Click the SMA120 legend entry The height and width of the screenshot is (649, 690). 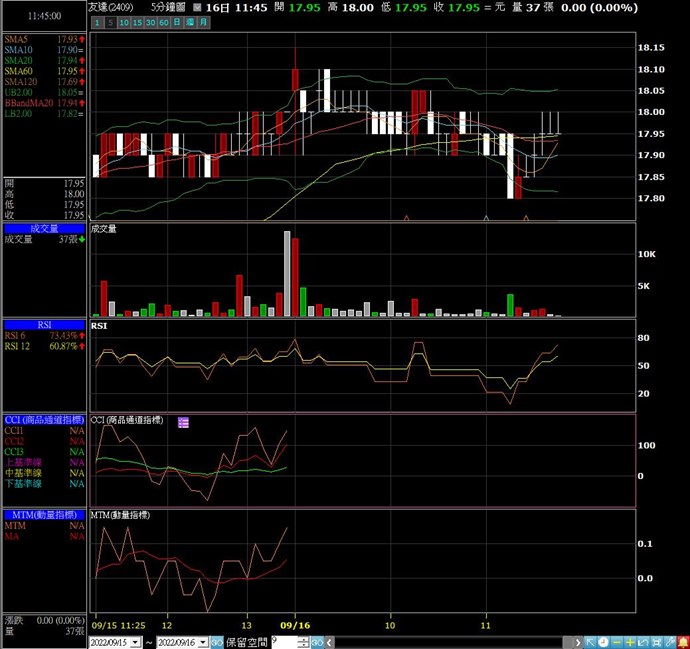[x=44, y=82]
